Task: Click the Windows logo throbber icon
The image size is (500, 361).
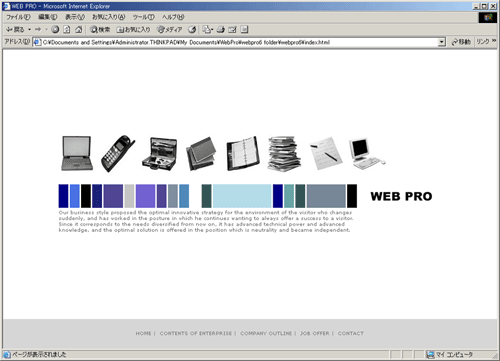Action: click(x=488, y=17)
